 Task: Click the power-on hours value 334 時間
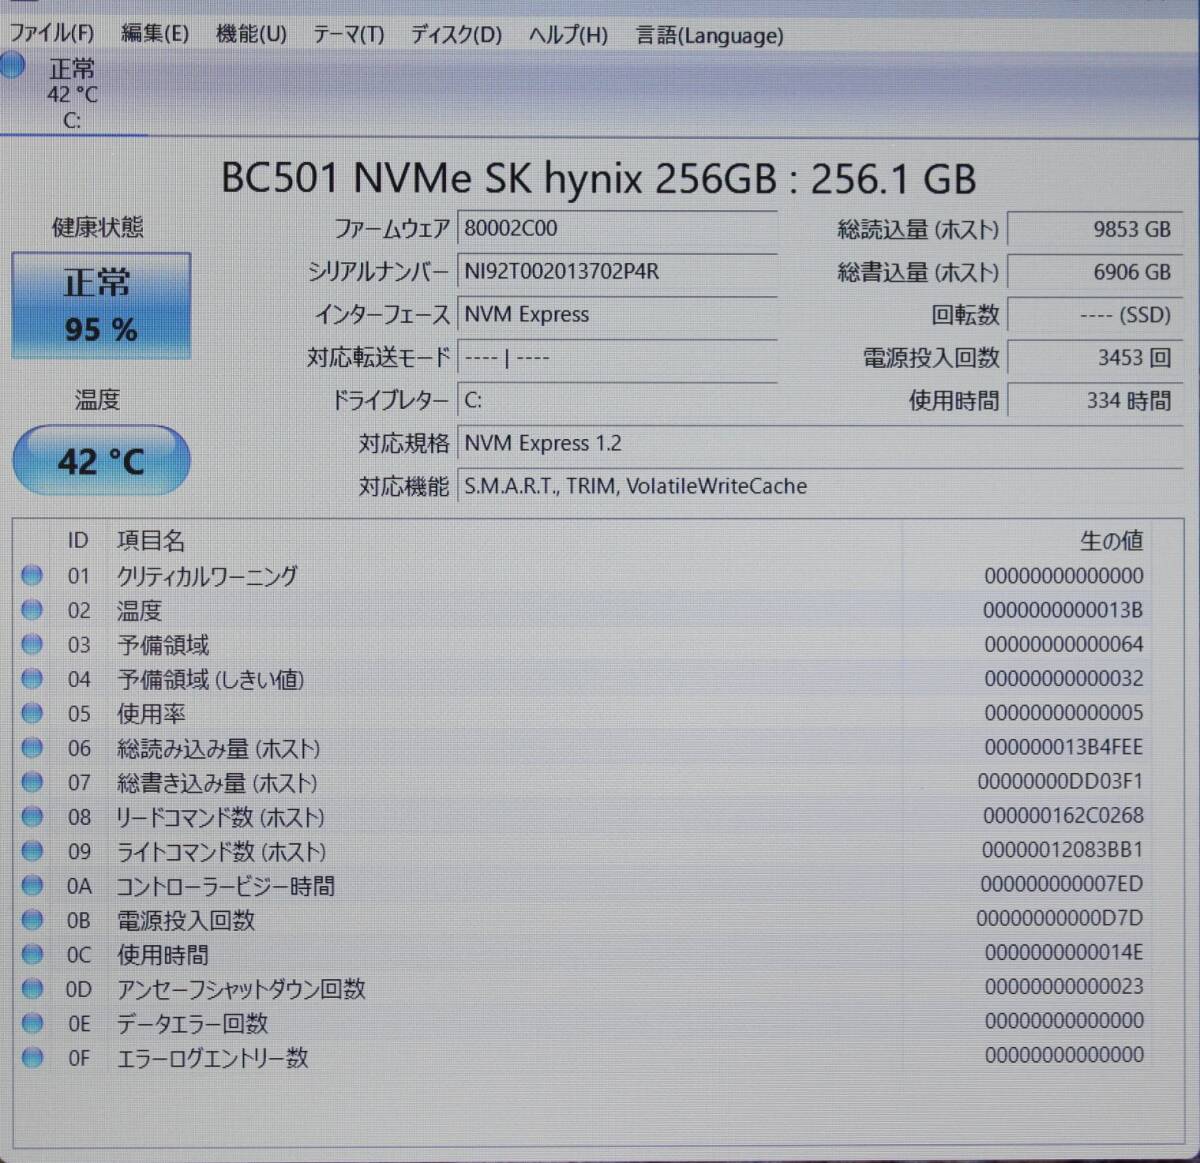1095,400
